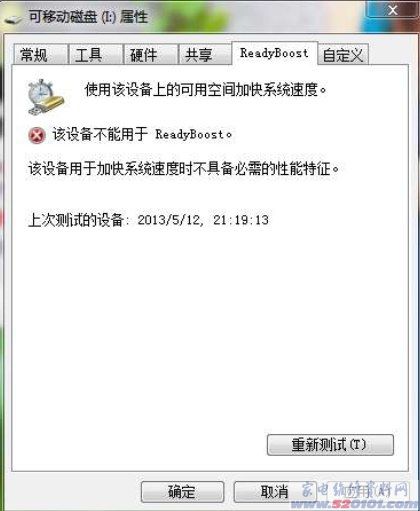
Task: Click the last tested date 2013/5/12
Action: pos(170,220)
